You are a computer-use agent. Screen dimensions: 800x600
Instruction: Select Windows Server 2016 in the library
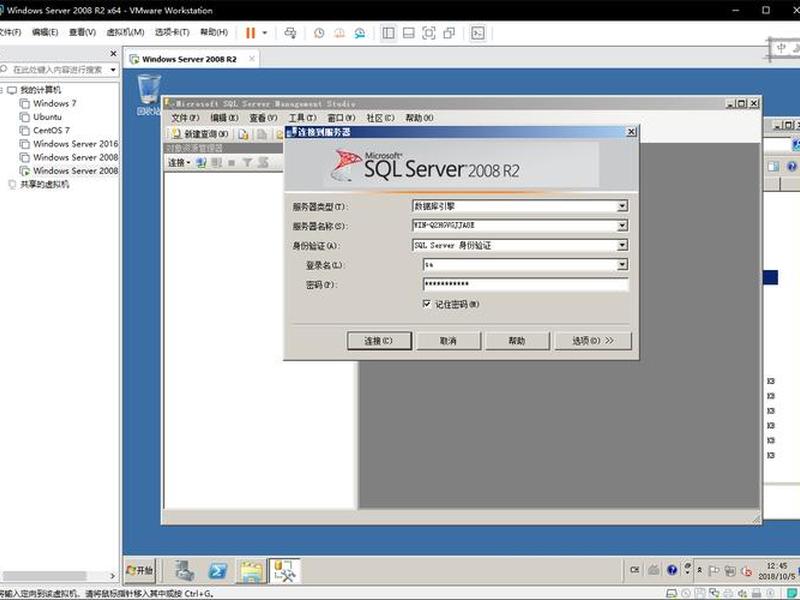[76, 144]
